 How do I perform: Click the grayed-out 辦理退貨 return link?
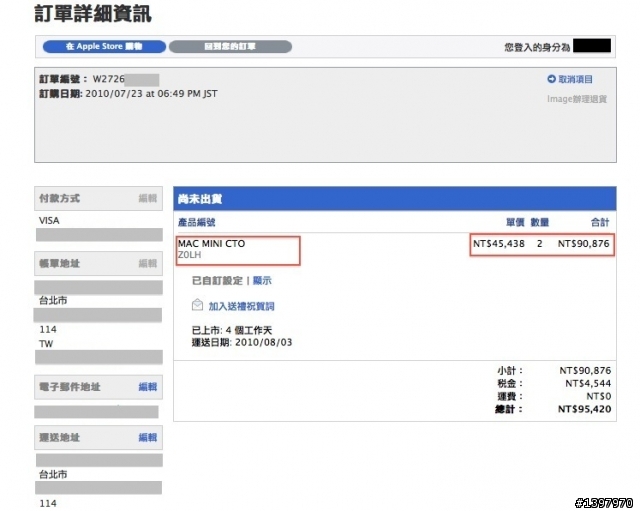[x=577, y=99]
